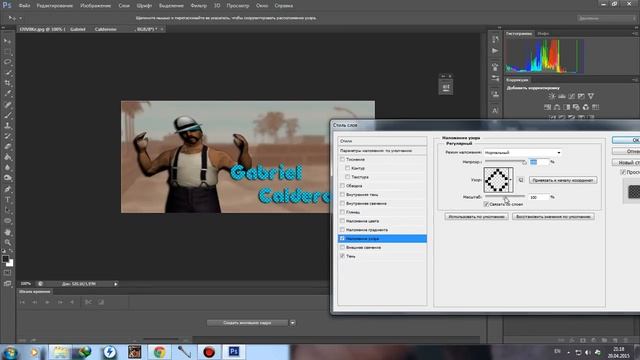
Task: Open the Histogram panel flyout menu
Action: (x=635, y=33)
